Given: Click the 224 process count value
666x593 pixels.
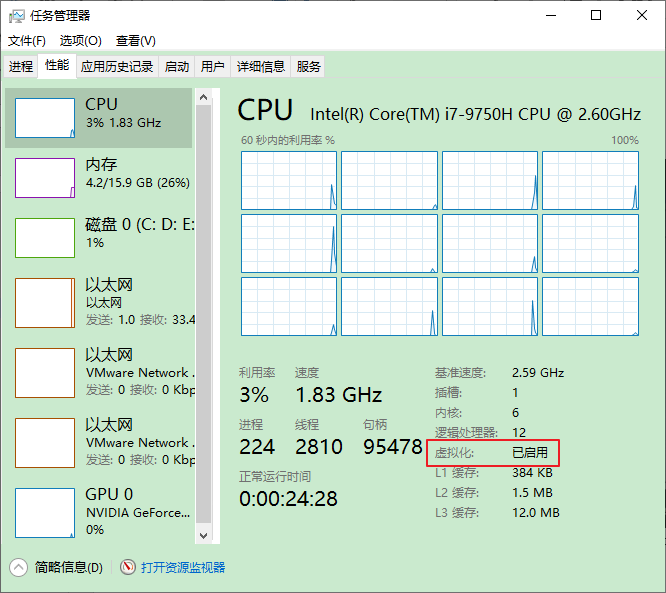Looking at the screenshot, I should pos(257,447).
